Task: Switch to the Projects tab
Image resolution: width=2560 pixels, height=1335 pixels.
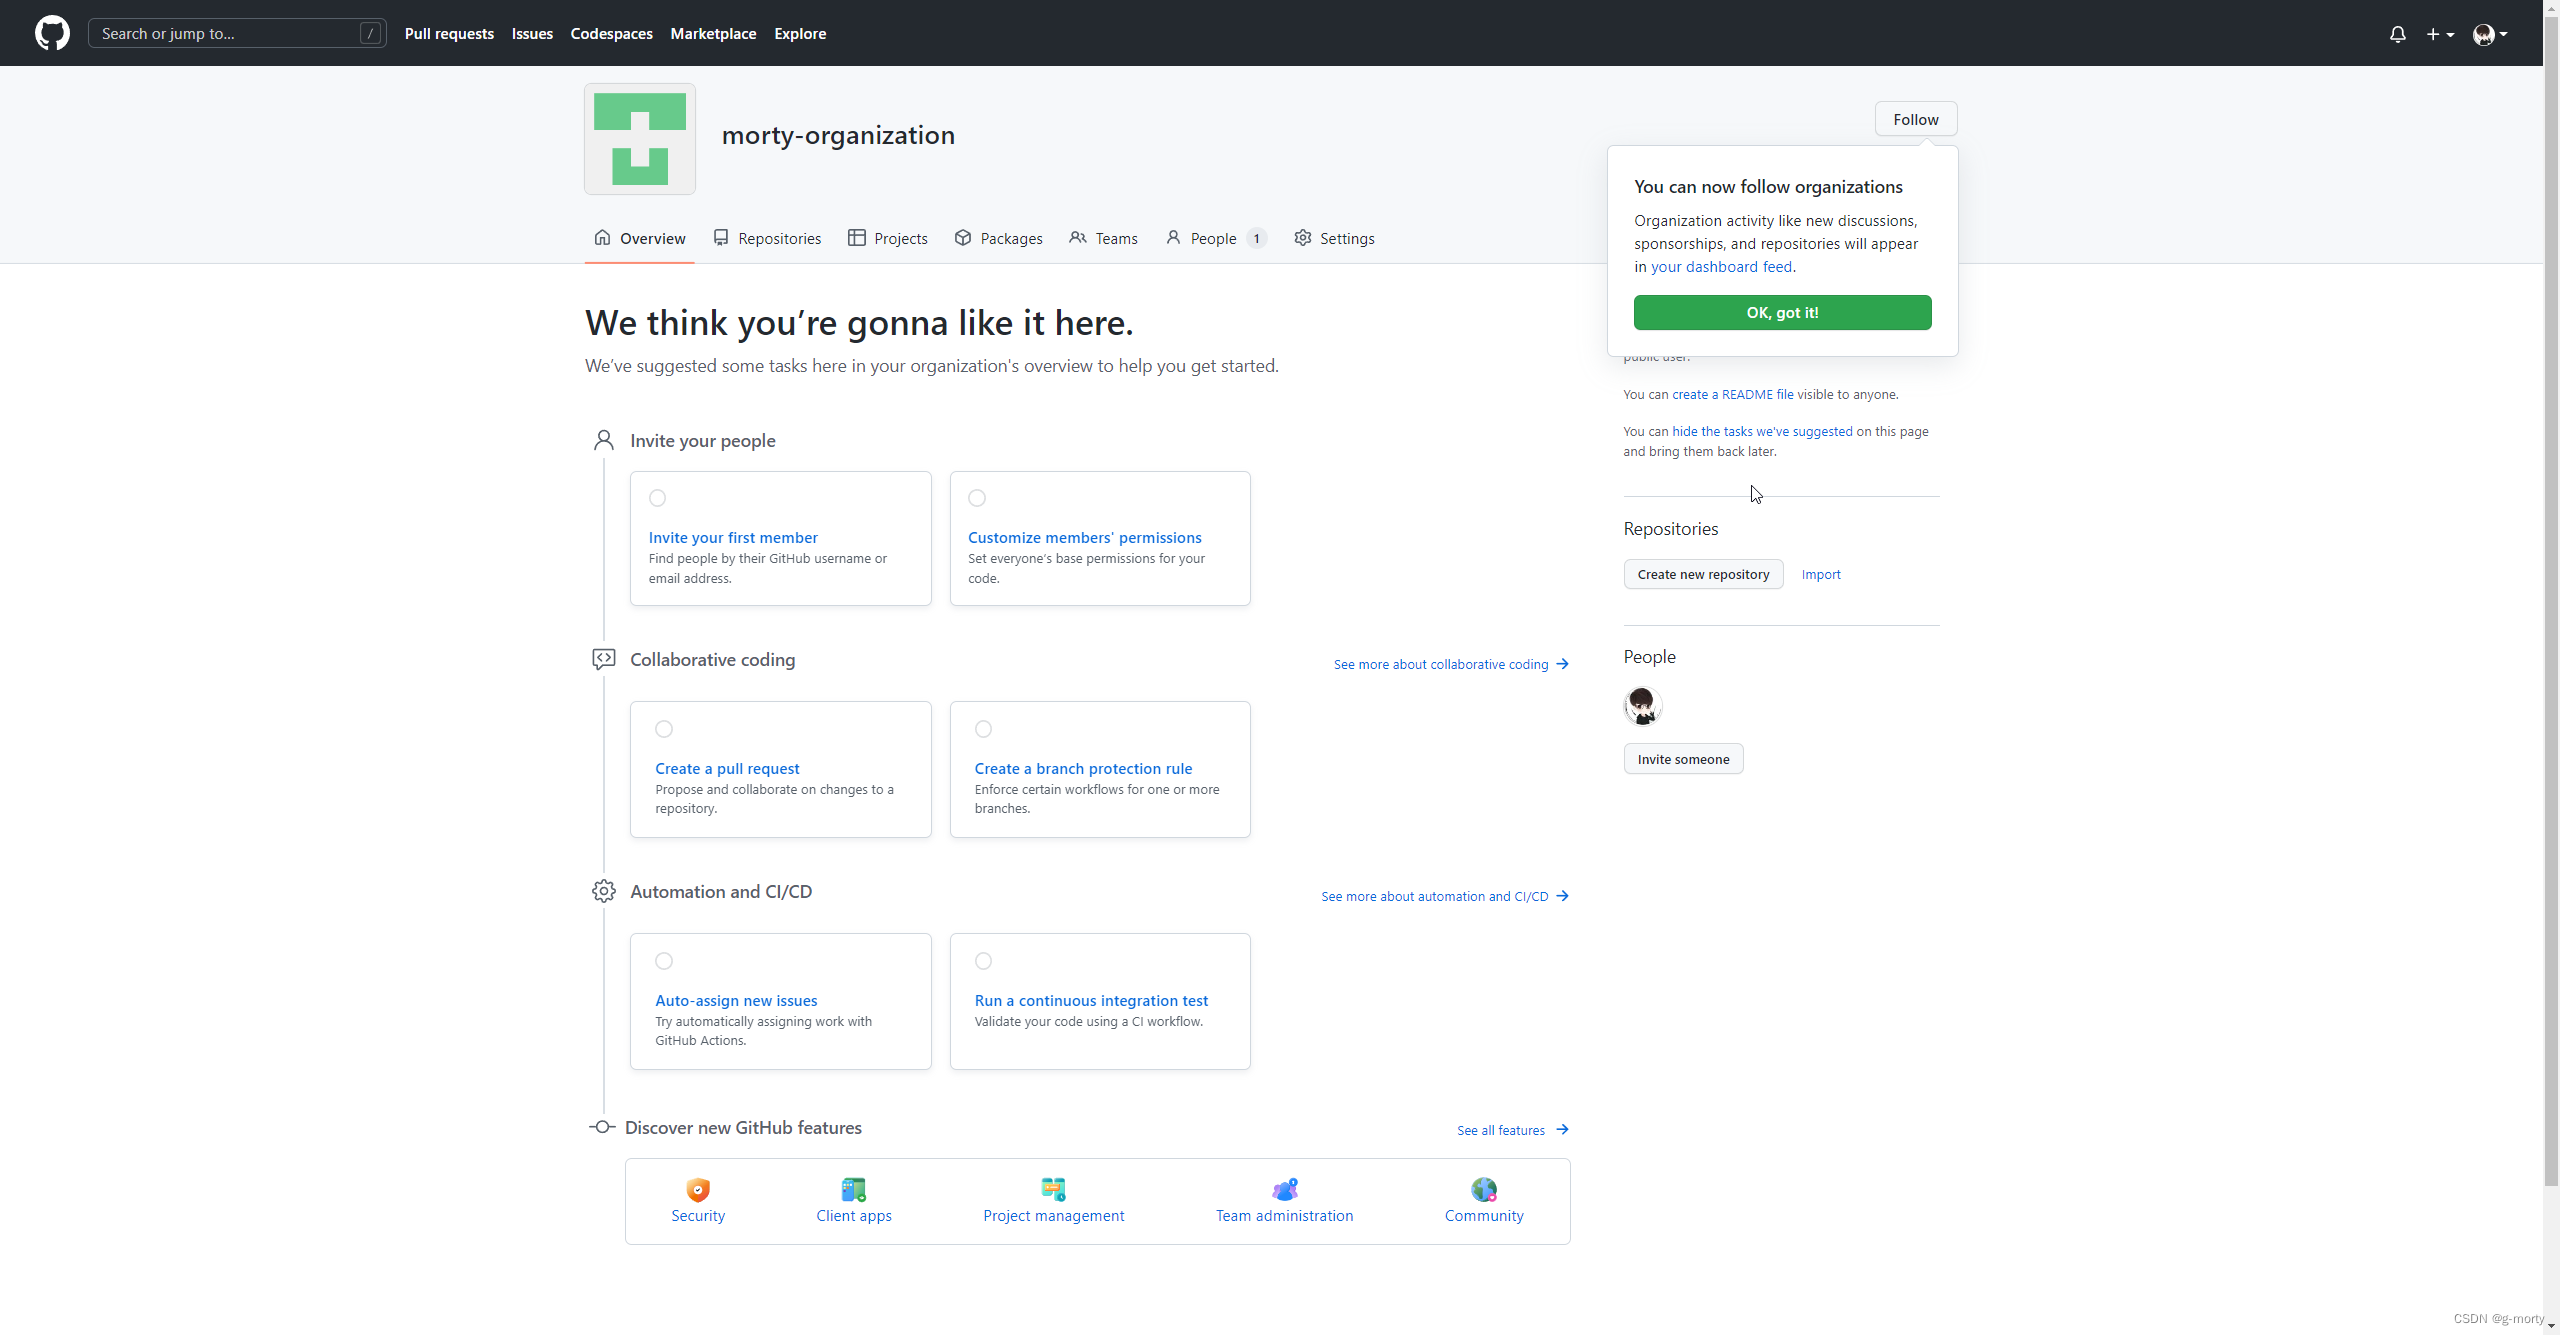Action: pyautogui.click(x=887, y=238)
